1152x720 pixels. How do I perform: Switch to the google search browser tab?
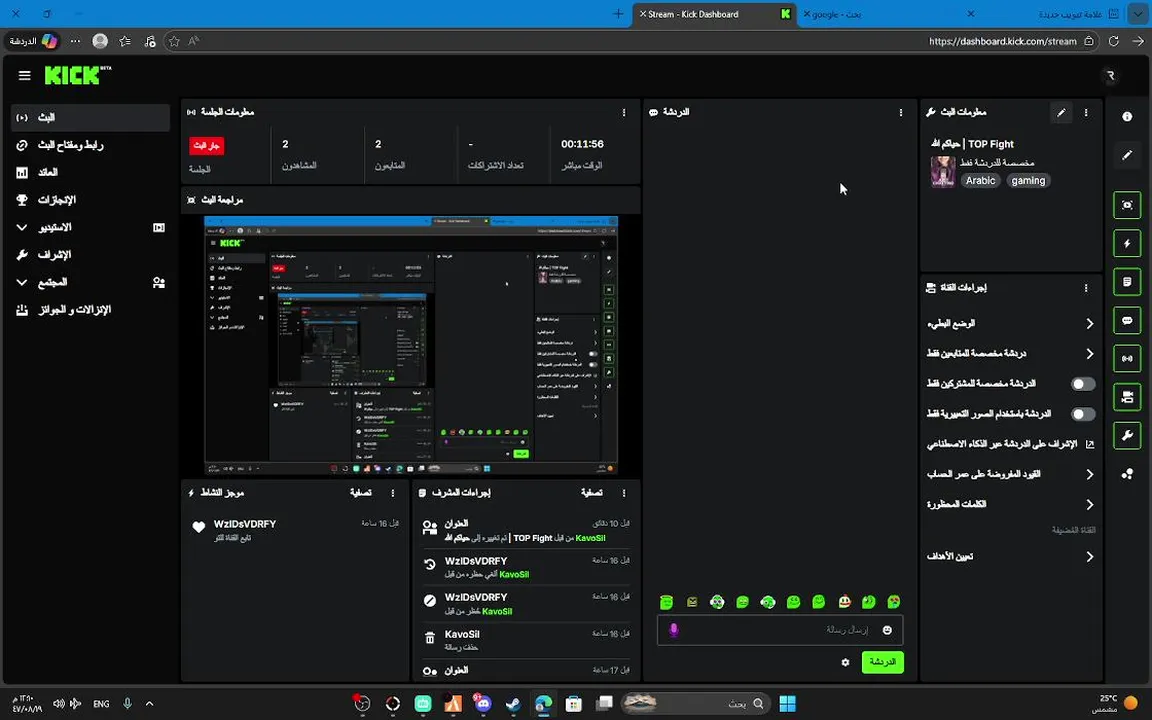(x=889, y=14)
